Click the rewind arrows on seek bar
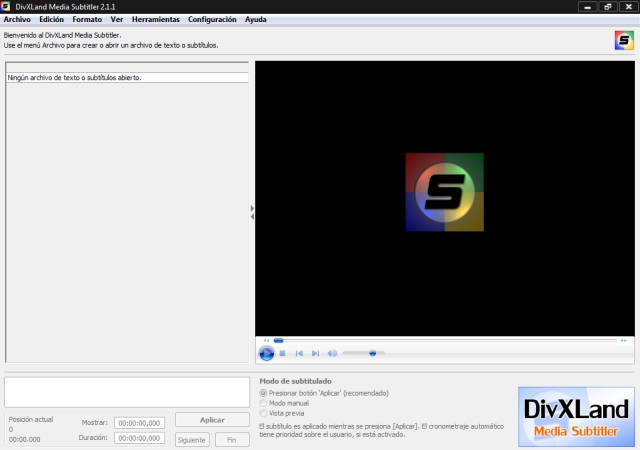Image resolution: width=640 pixels, height=450 pixels. tap(266, 340)
